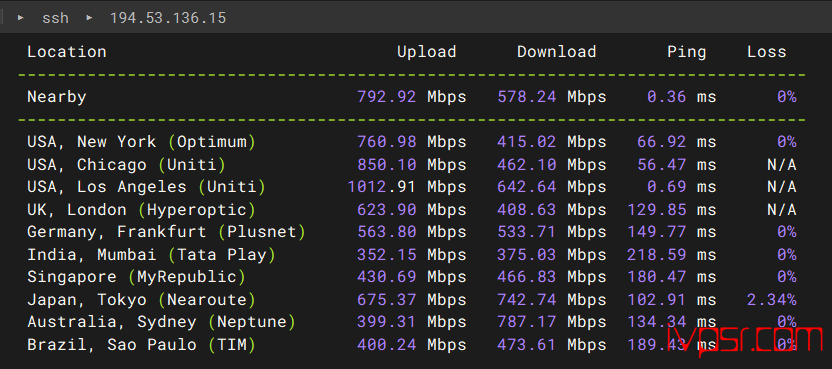The height and width of the screenshot is (369, 832).
Task: Click the arrow before ssh
Action: (x=21, y=18)
